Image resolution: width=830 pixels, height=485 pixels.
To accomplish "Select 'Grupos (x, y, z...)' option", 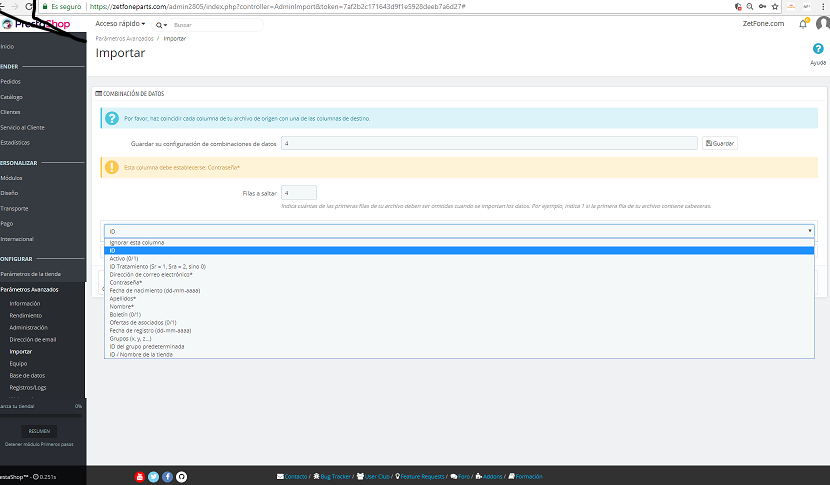I will (x=459, y=338).
